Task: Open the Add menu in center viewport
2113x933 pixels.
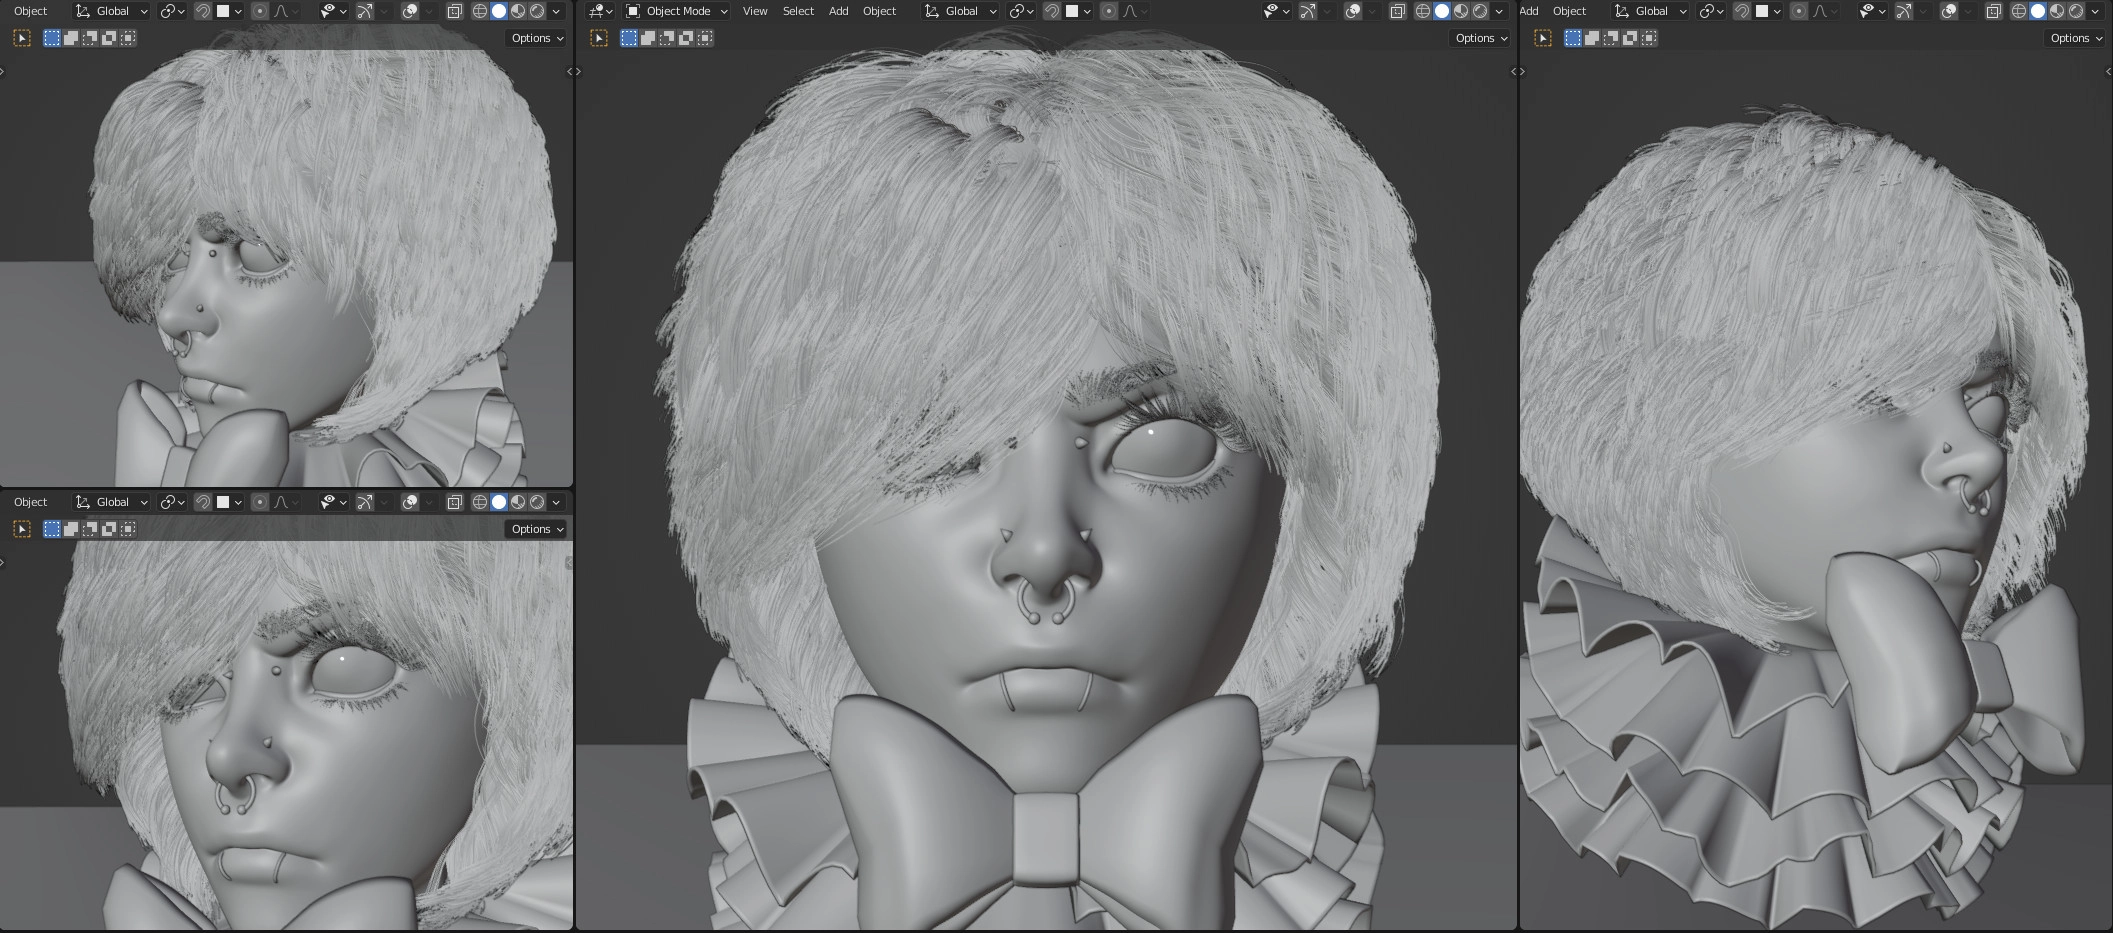Action: pos(838,11)
